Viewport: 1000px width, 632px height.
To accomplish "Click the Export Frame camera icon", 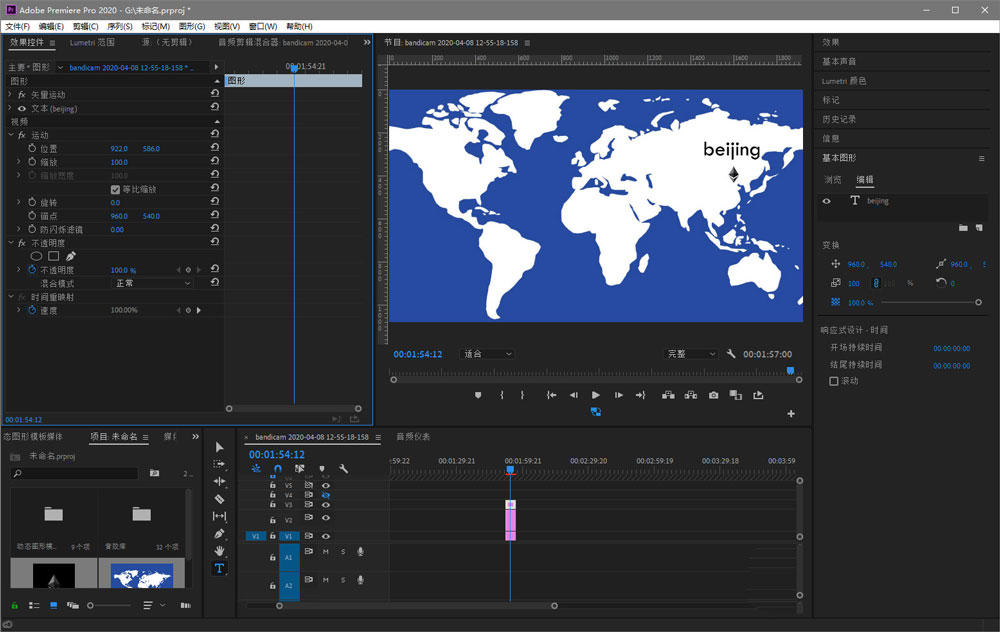I will tap(713, 395).
